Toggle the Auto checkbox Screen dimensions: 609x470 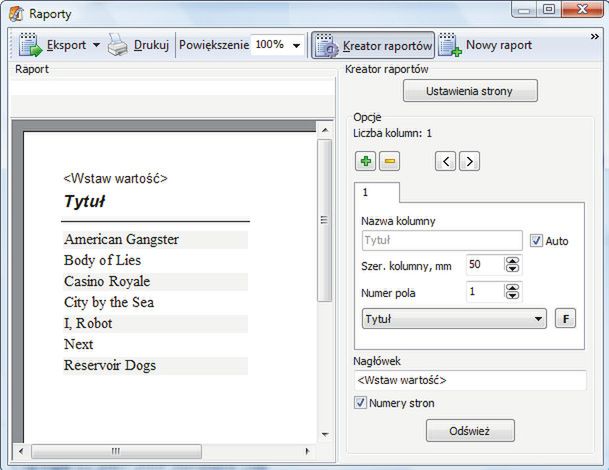[x=536, y=241]
